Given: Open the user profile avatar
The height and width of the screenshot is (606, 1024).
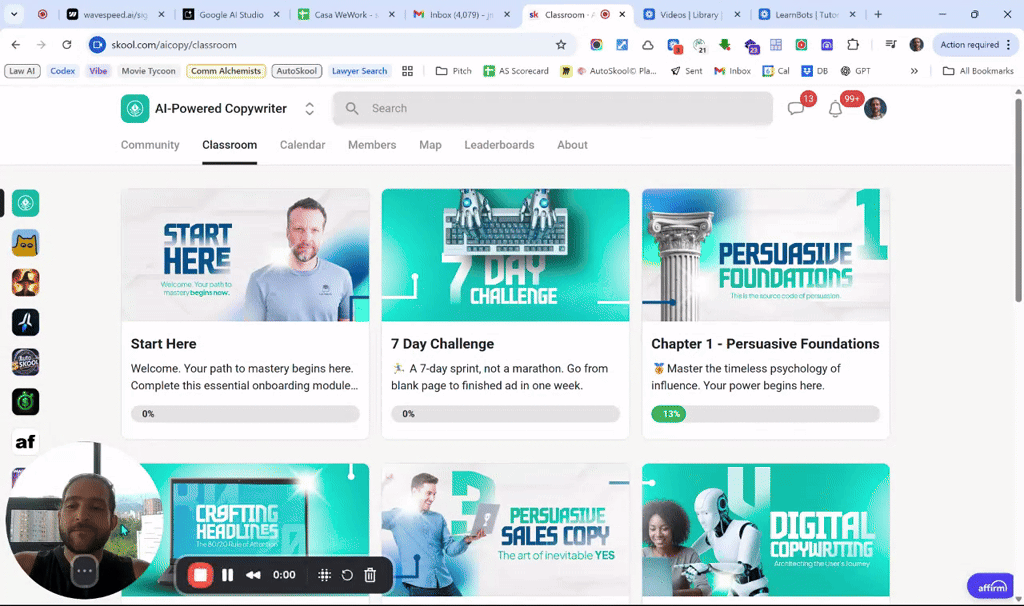Looking at the screenshot, I should [875, 108].
